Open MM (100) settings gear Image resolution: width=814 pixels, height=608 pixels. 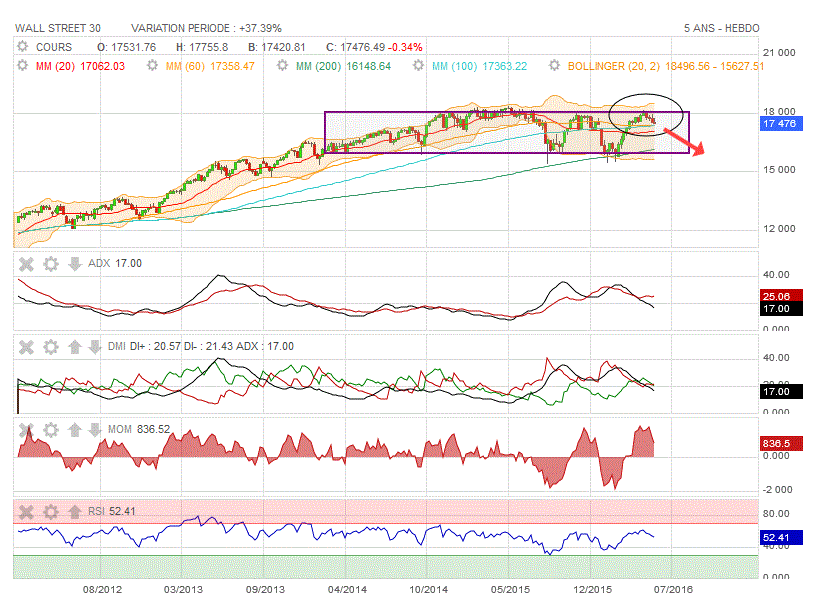click(418, 66)
